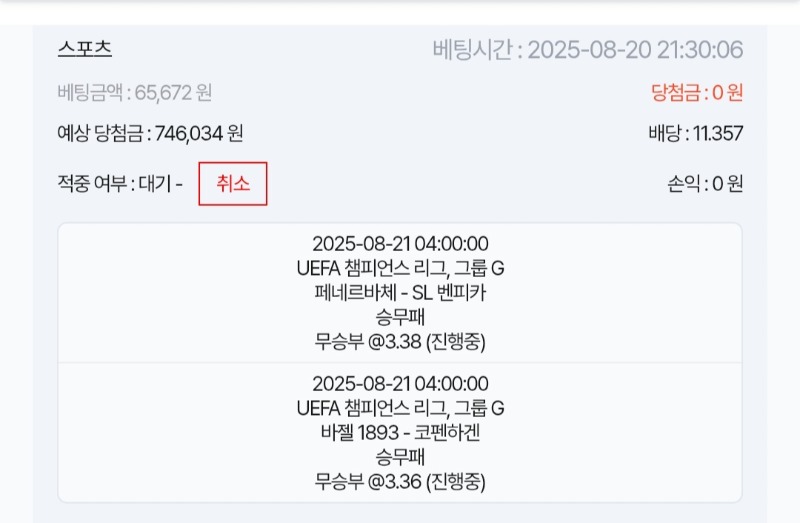Click the second match's UEFA 챔피언스 리그 league line
The height and width of the screenshot is (523, 800).
(x=400, y=408)
